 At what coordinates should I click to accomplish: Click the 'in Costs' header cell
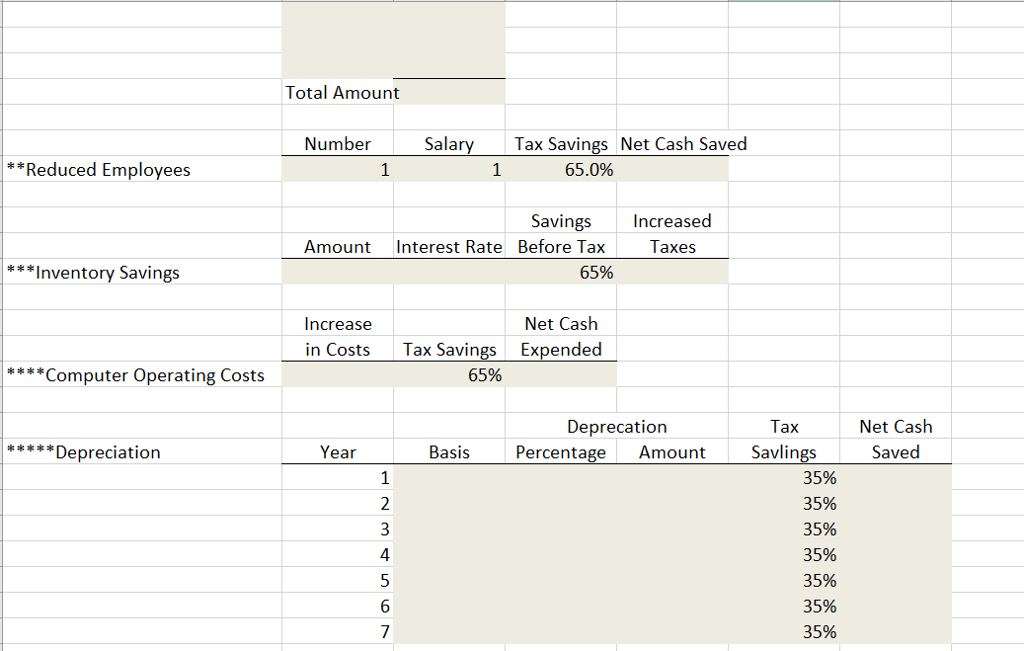pos(338,349)
